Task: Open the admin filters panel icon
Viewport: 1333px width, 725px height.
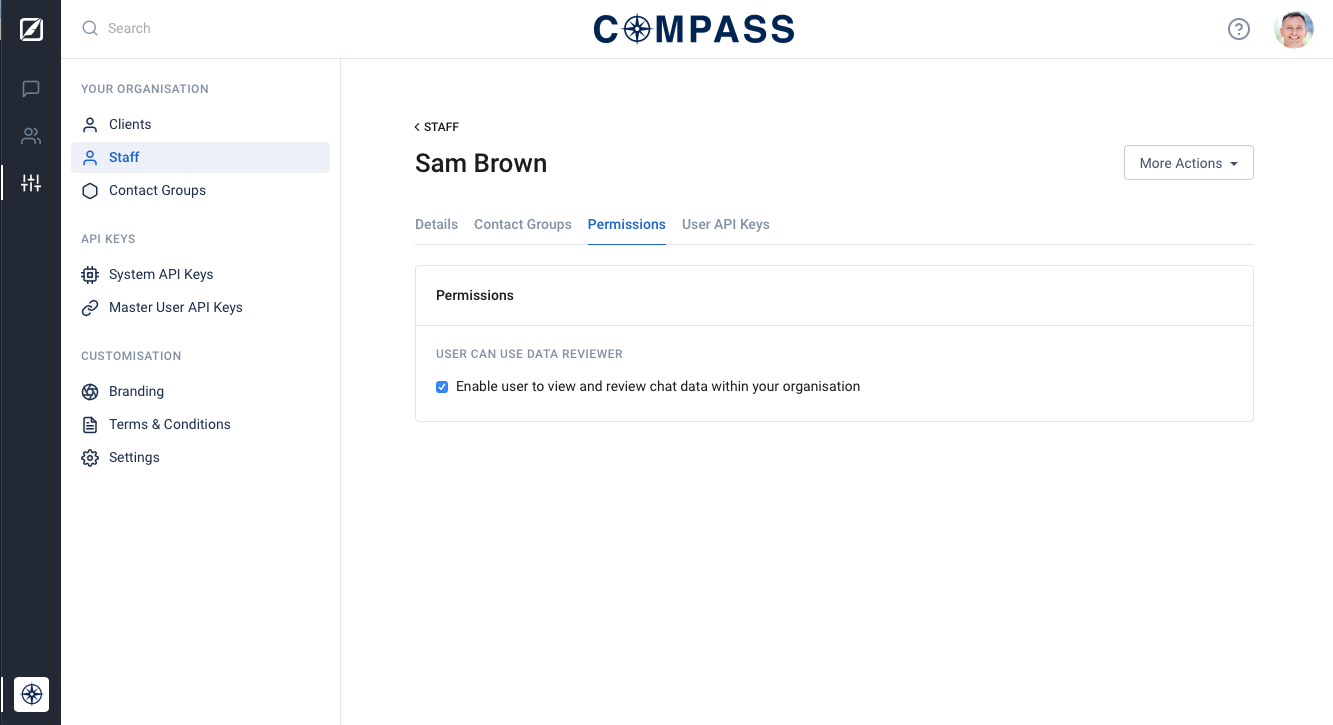Action: (30, 183)
